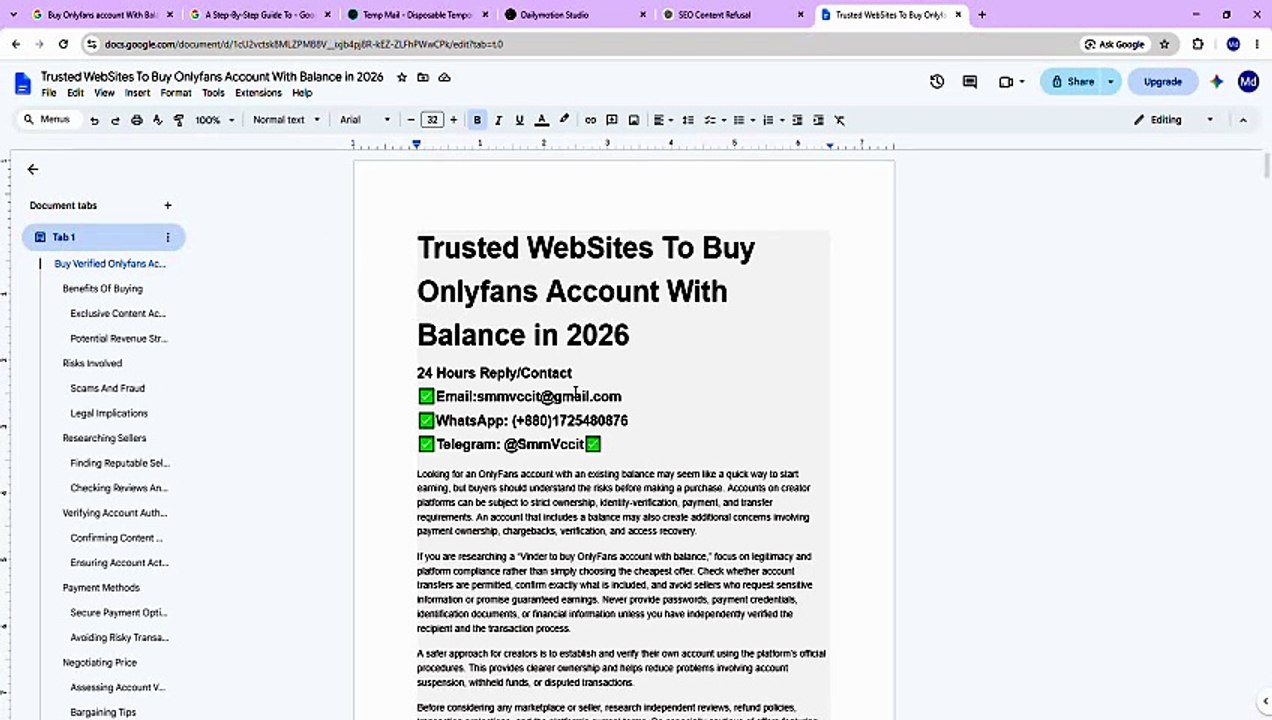The height and width of the screenshot is (720, 1272).
Task: Close the outline with the back arrow
Action: coord(33,169)
